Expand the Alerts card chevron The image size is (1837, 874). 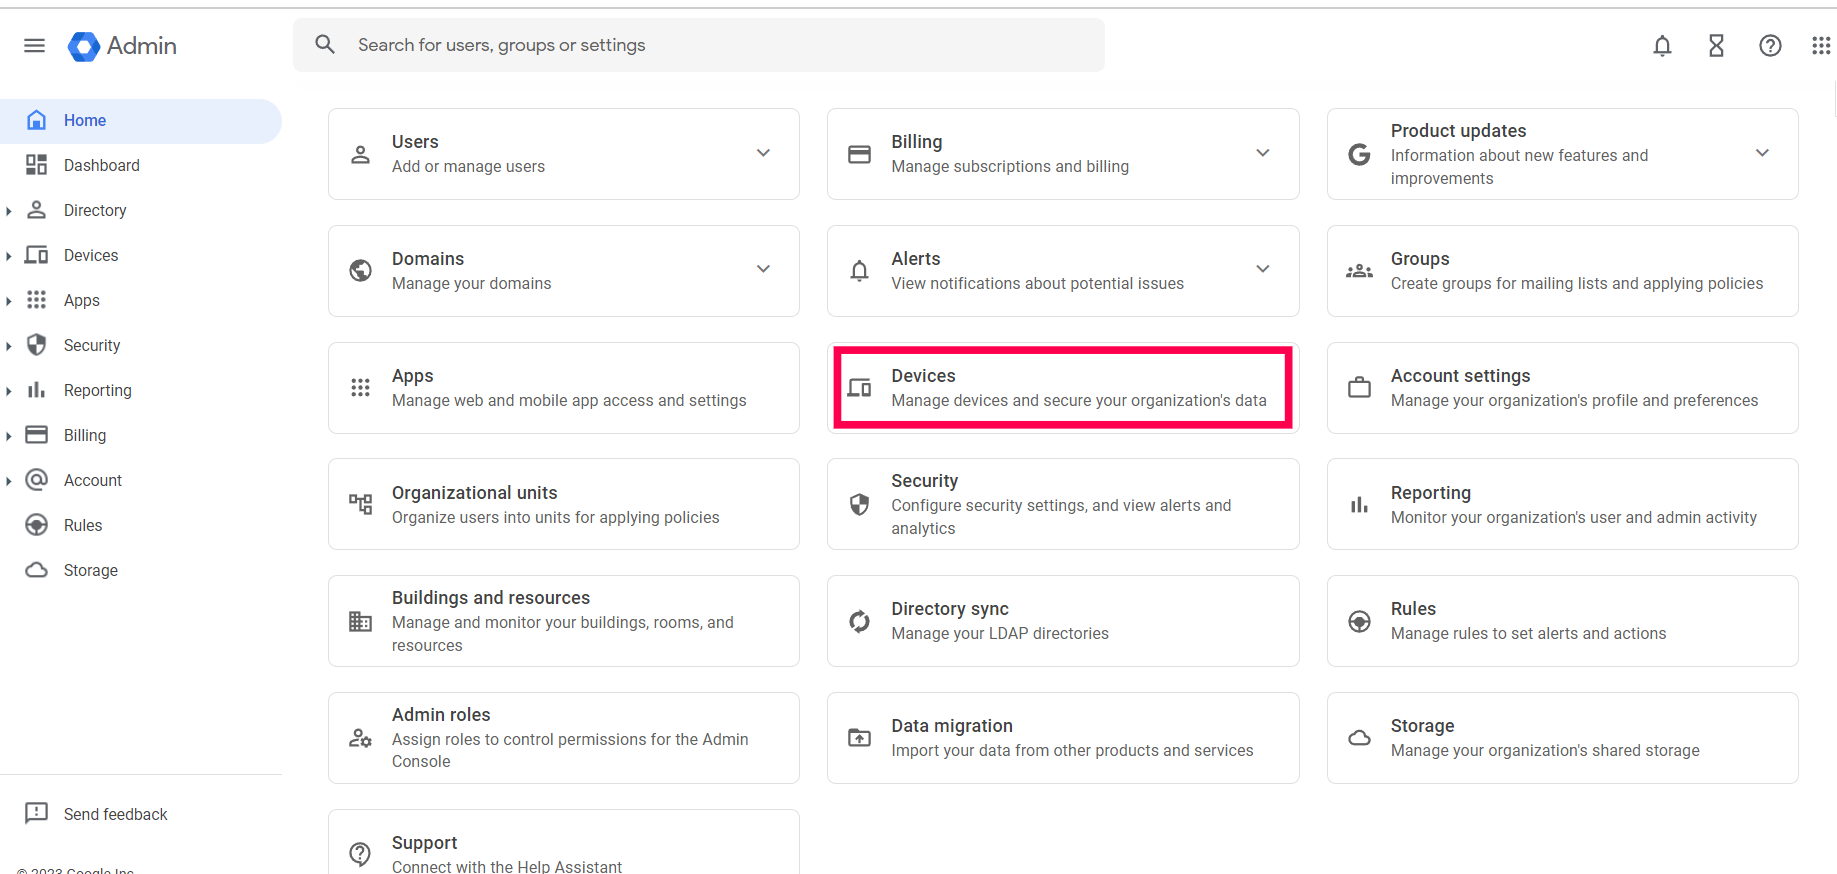(1263, 269)
